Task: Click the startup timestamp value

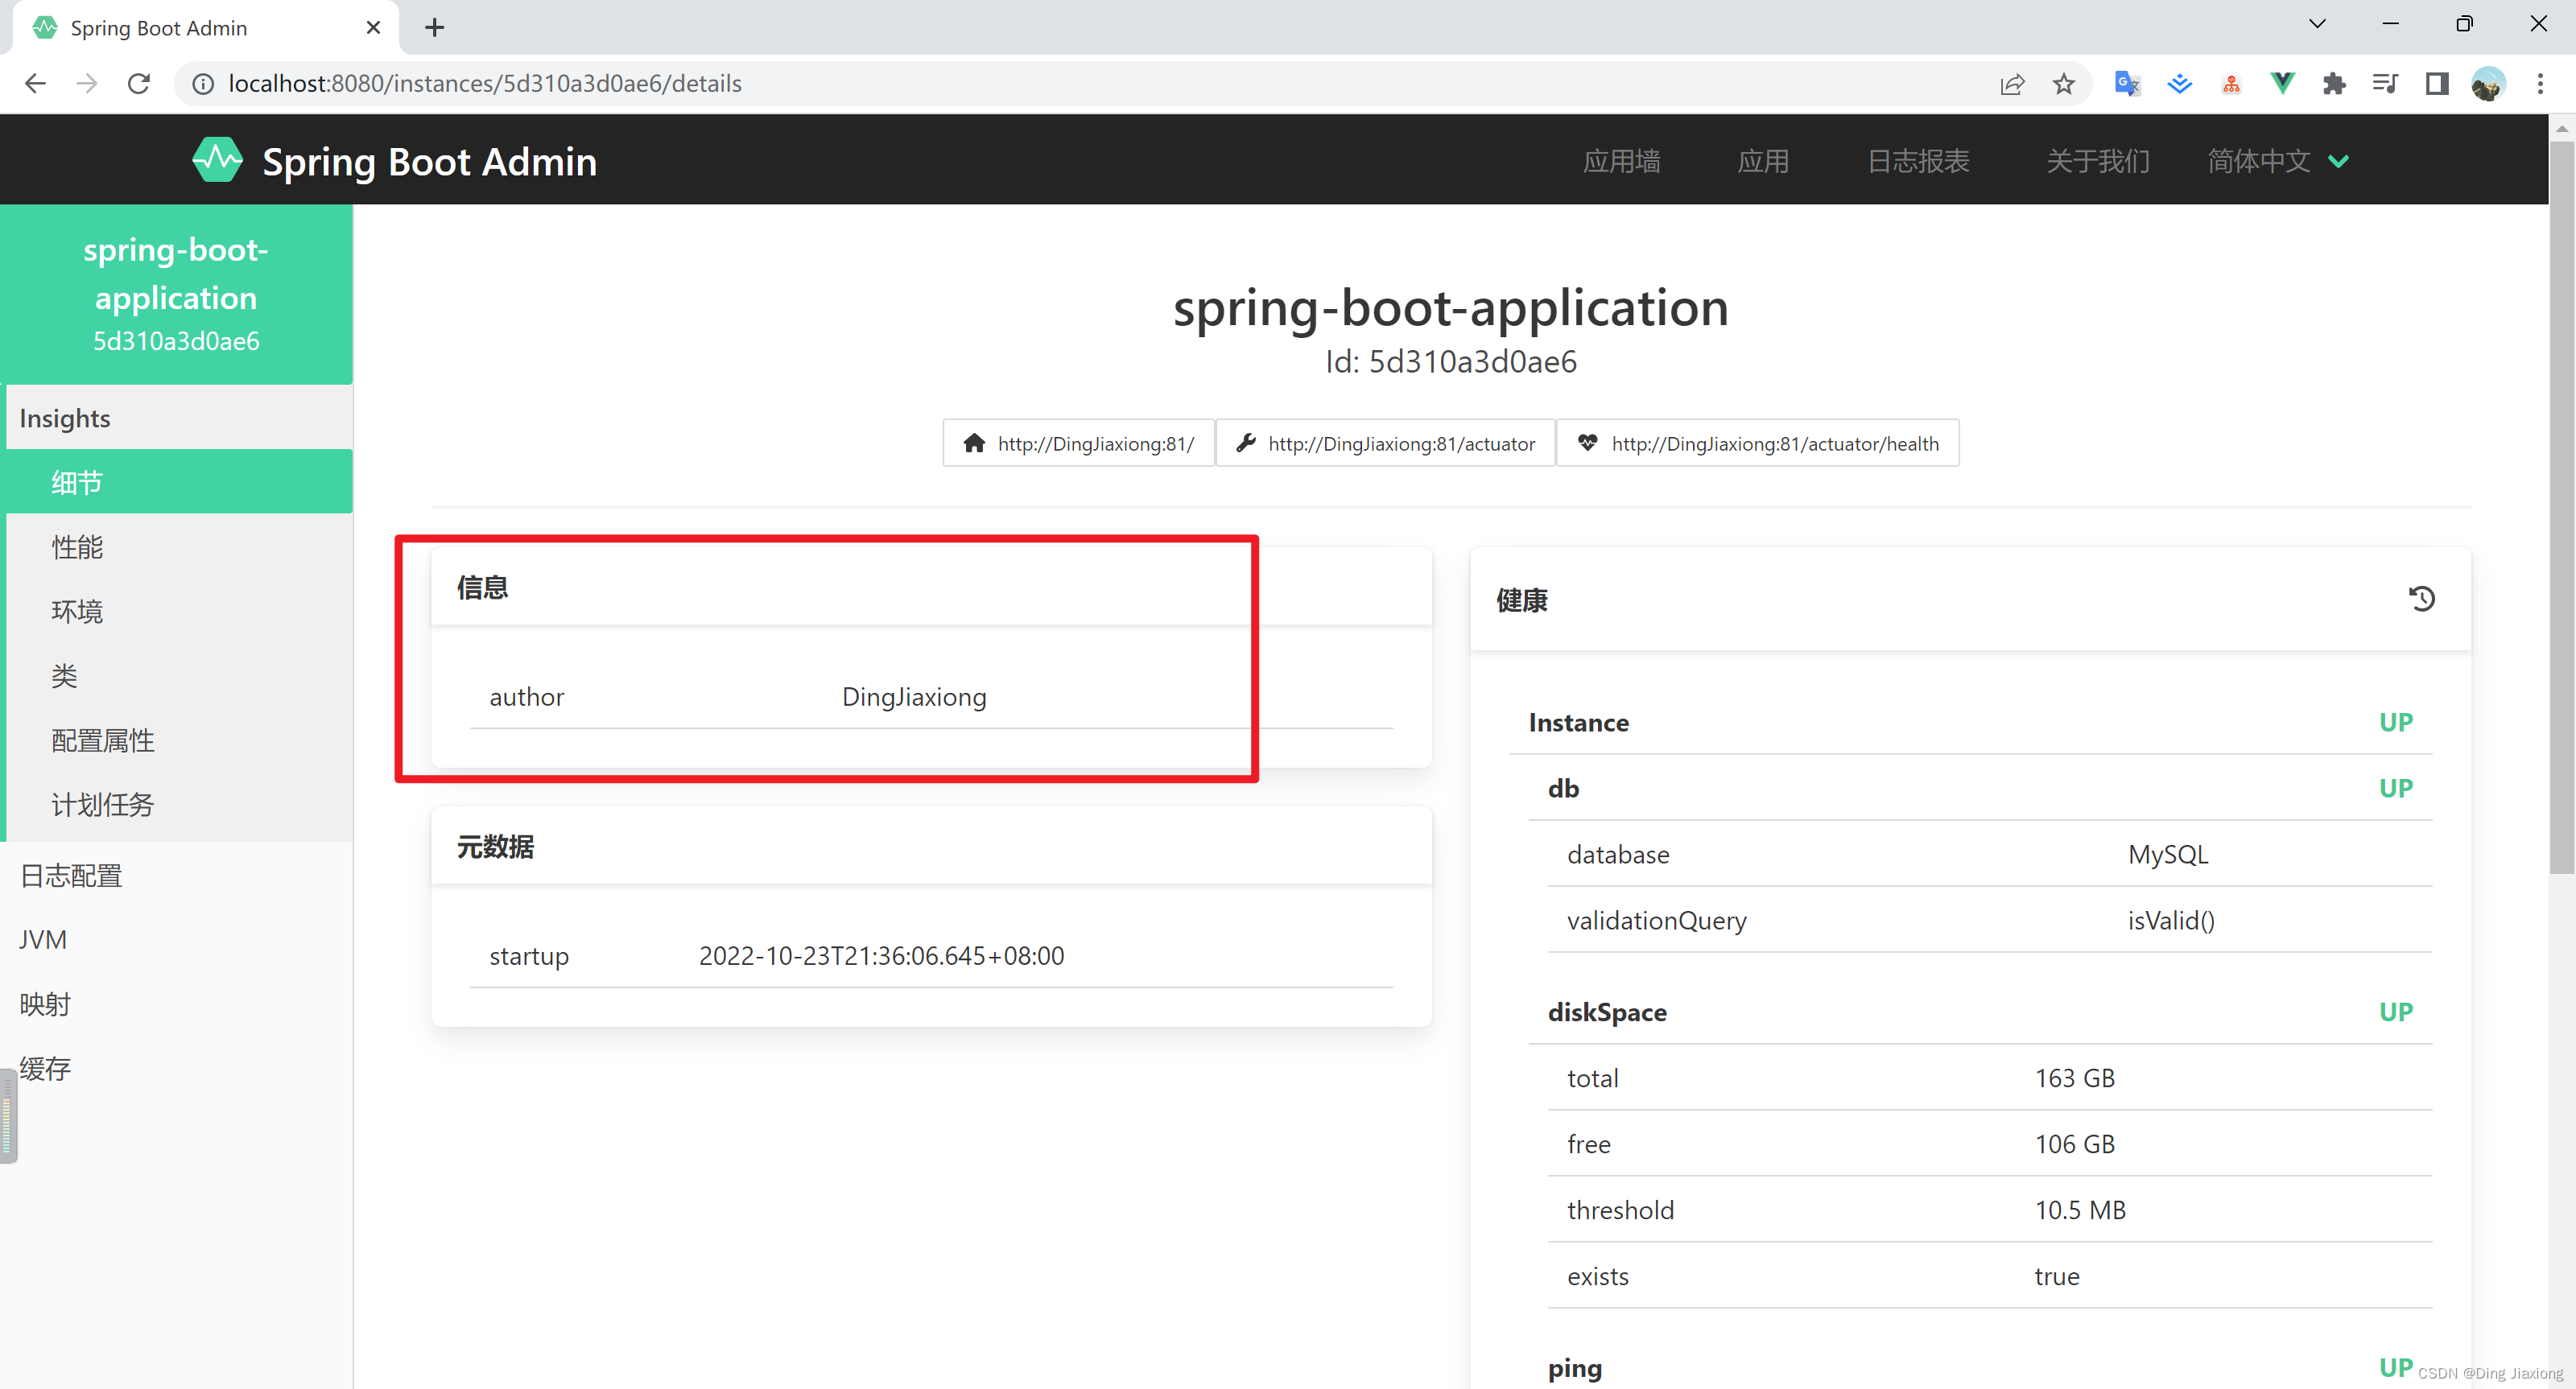Action: (881, 956)
